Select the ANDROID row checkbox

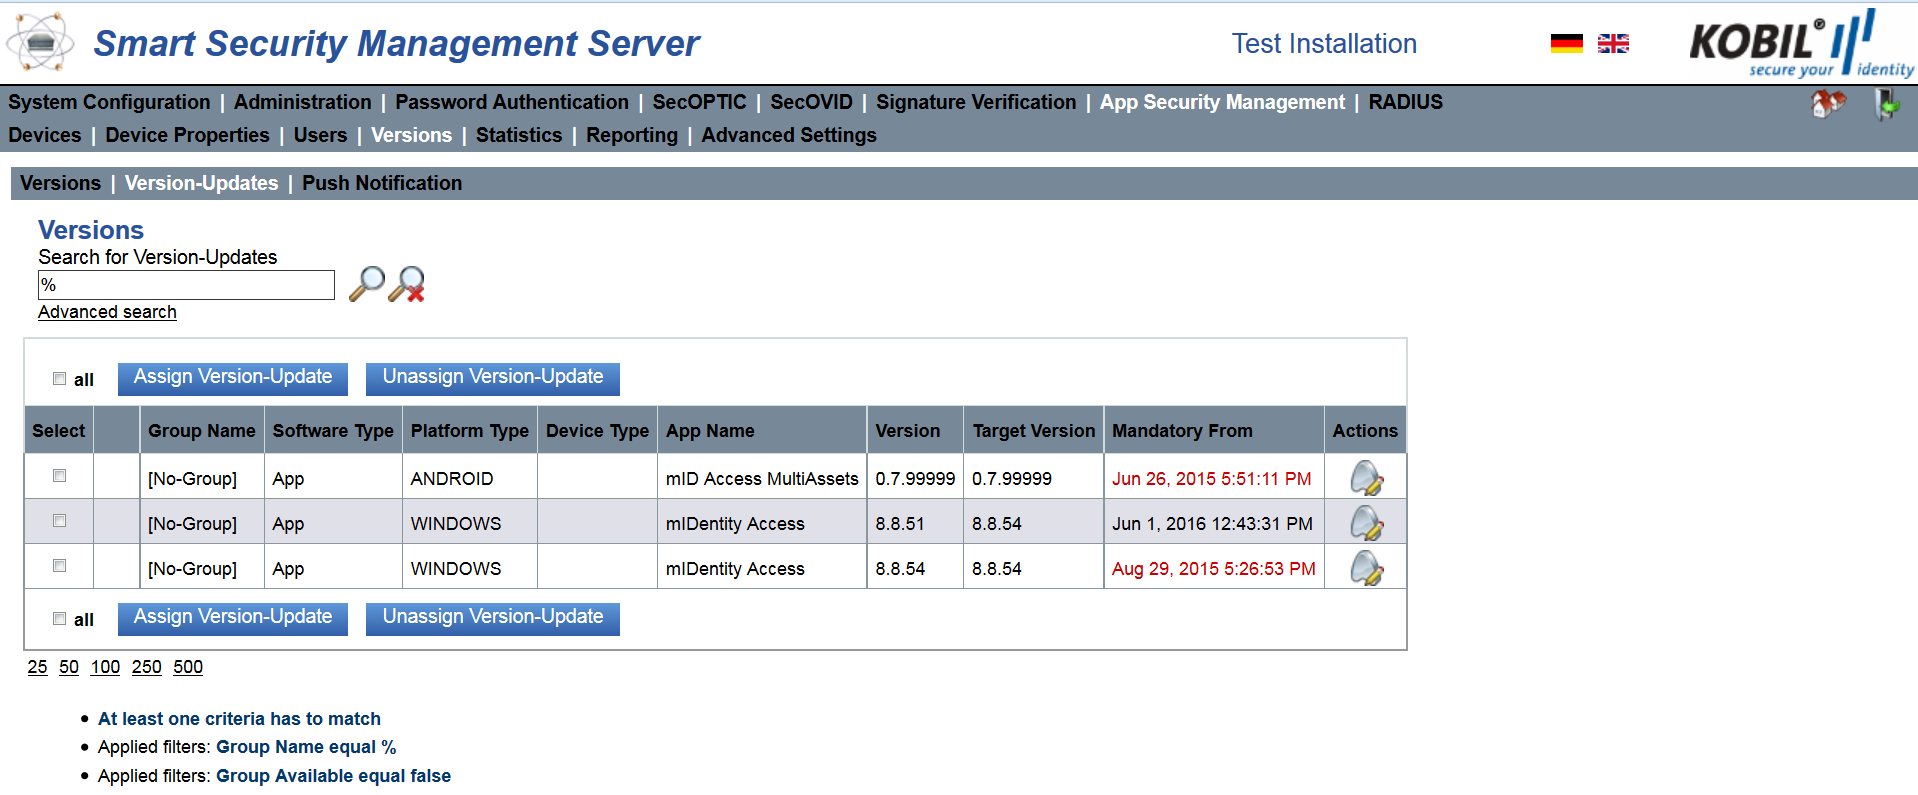pyautogui.click(x=60, y=476)
